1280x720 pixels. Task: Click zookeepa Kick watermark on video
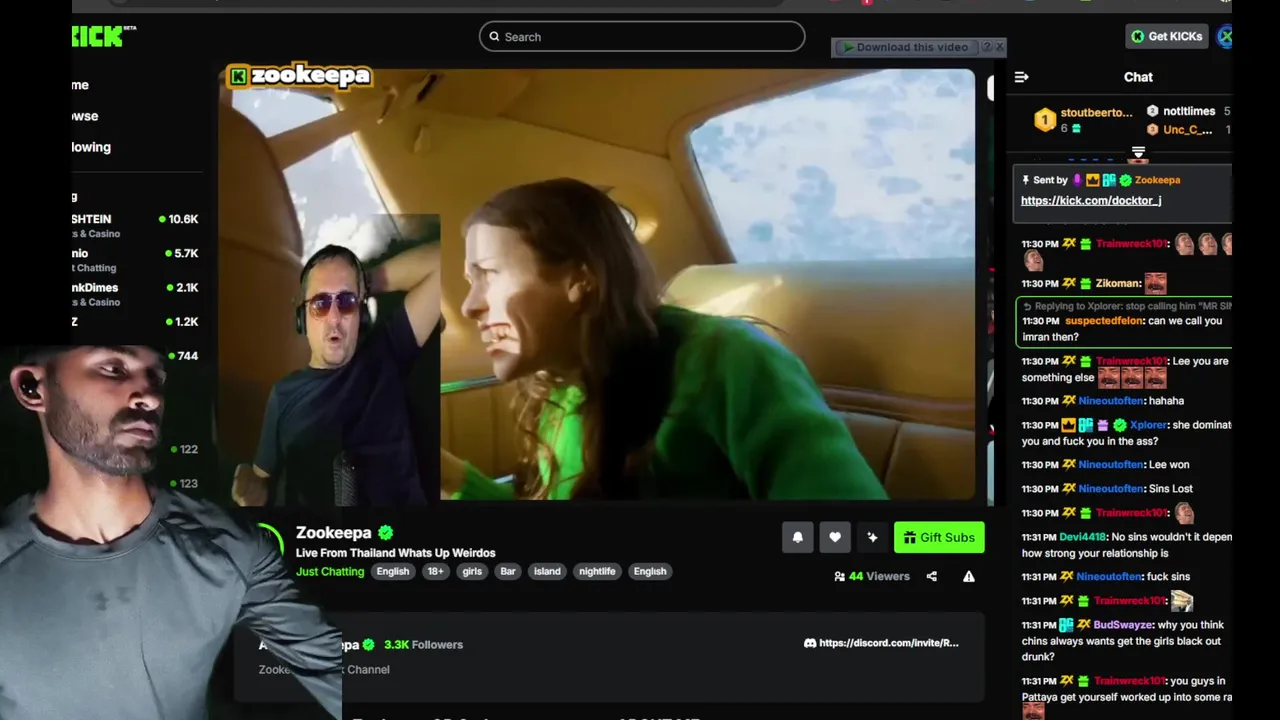click(299, 76)
